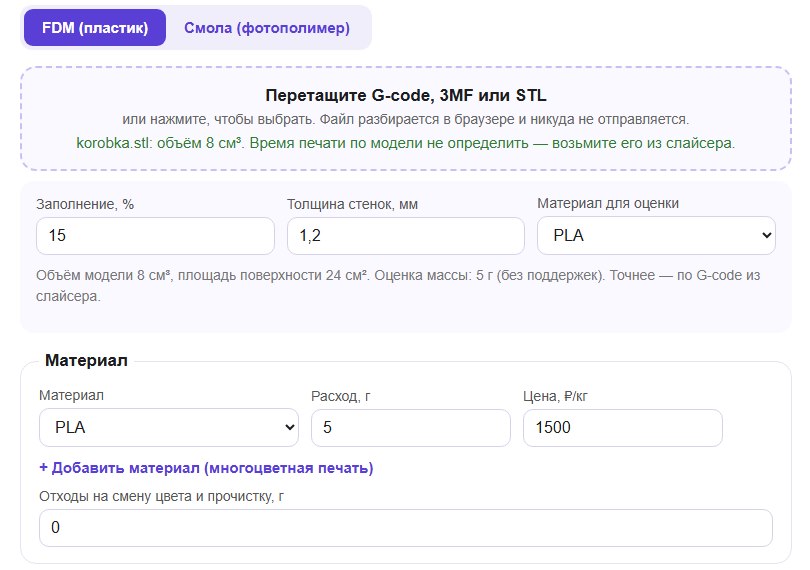The image size is (810, 570).
Task: Click the Отходы на смену цвета field
Action: [x=406, y=528]
